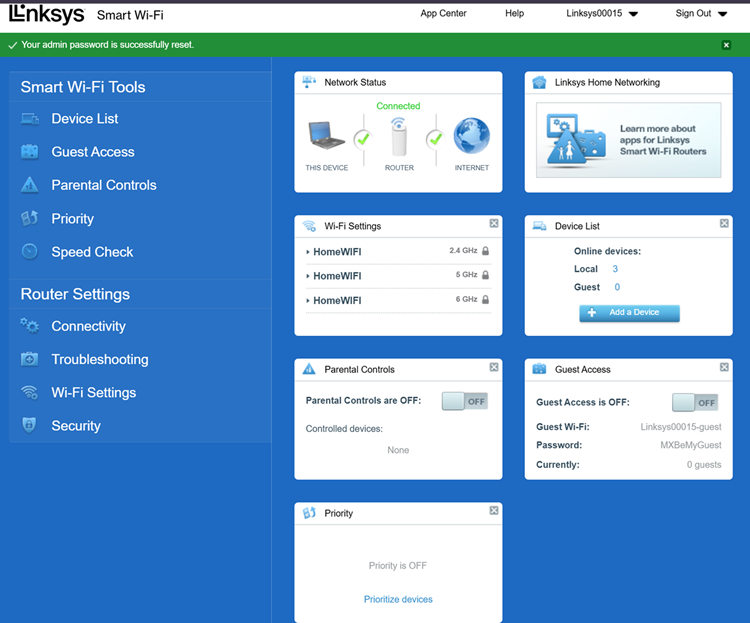The height and width of the screenshot is (623, 750).
Task: Expand the 6 GHz HomeWIFI entry
Action: pyautogui.click(x=308, y=300)
